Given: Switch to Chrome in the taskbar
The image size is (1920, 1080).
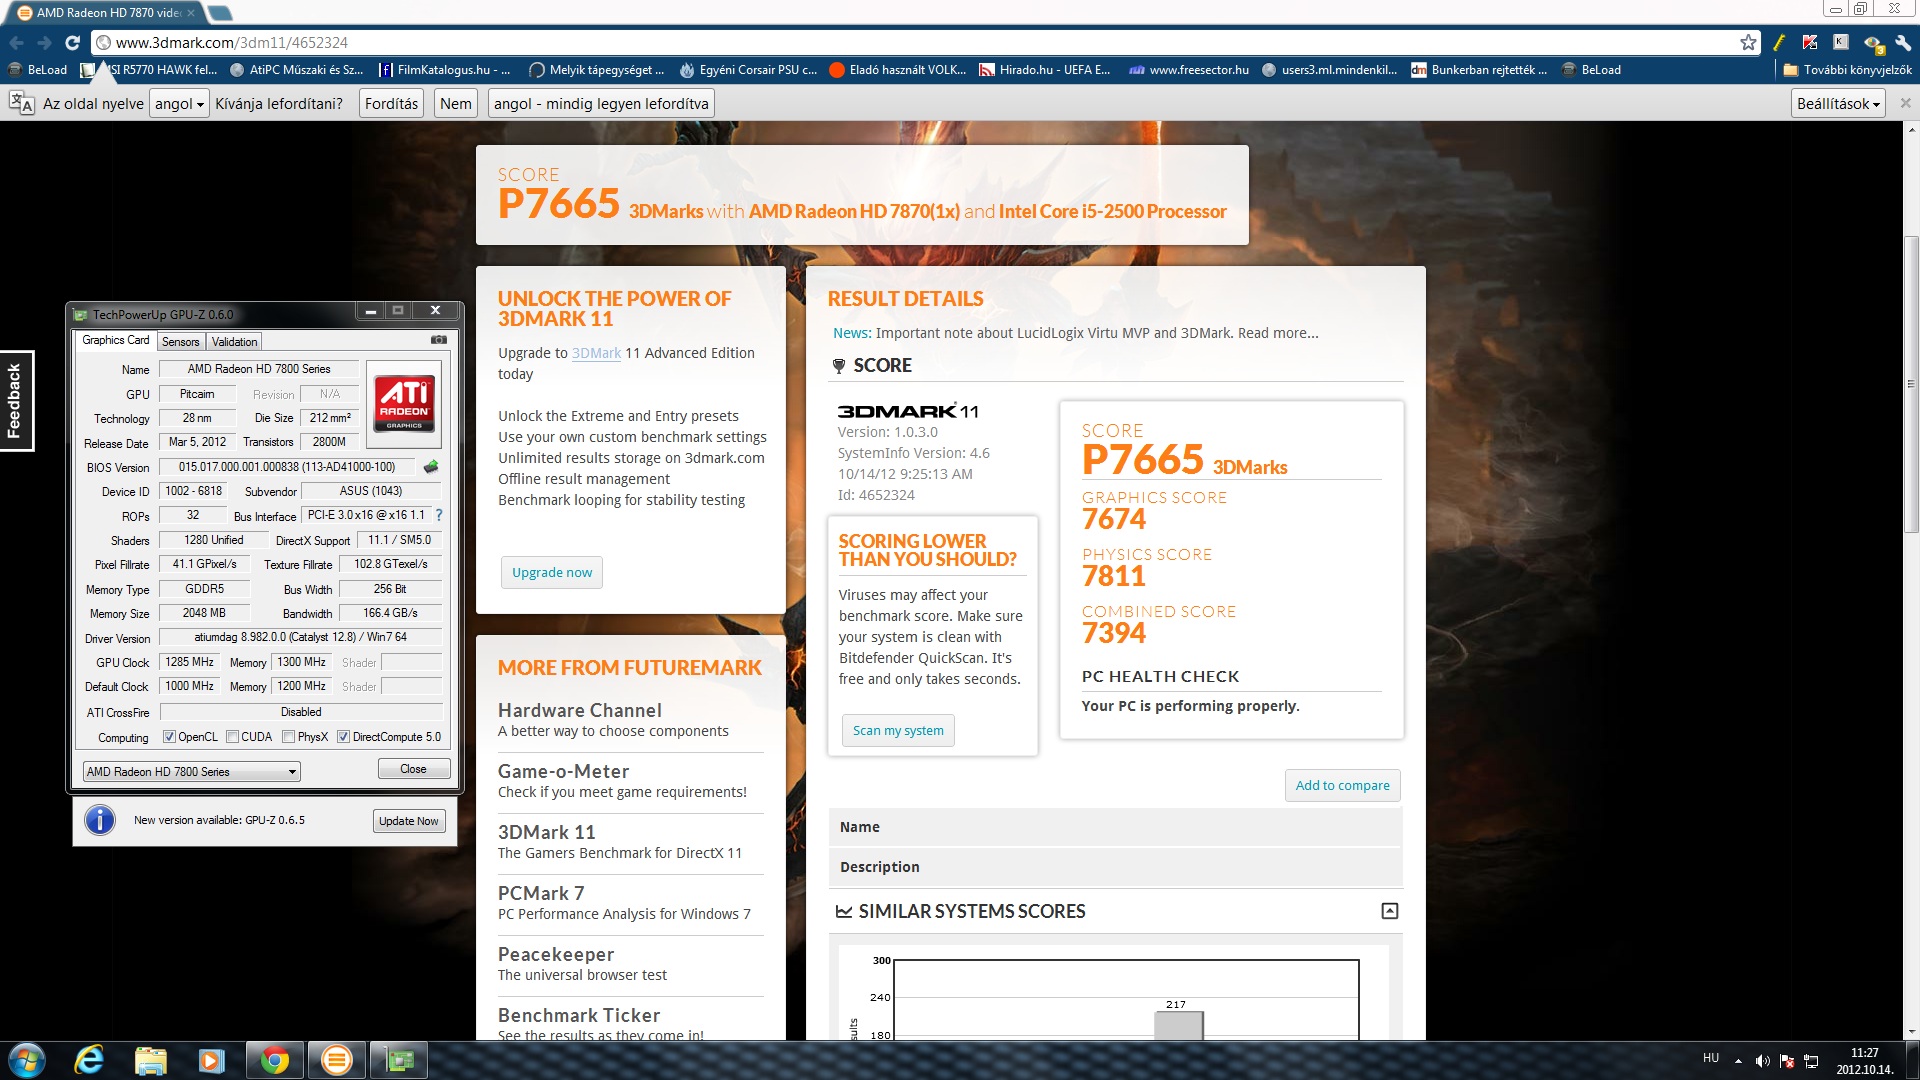Looking at the screenshot, I should [x=275, y=1060].
